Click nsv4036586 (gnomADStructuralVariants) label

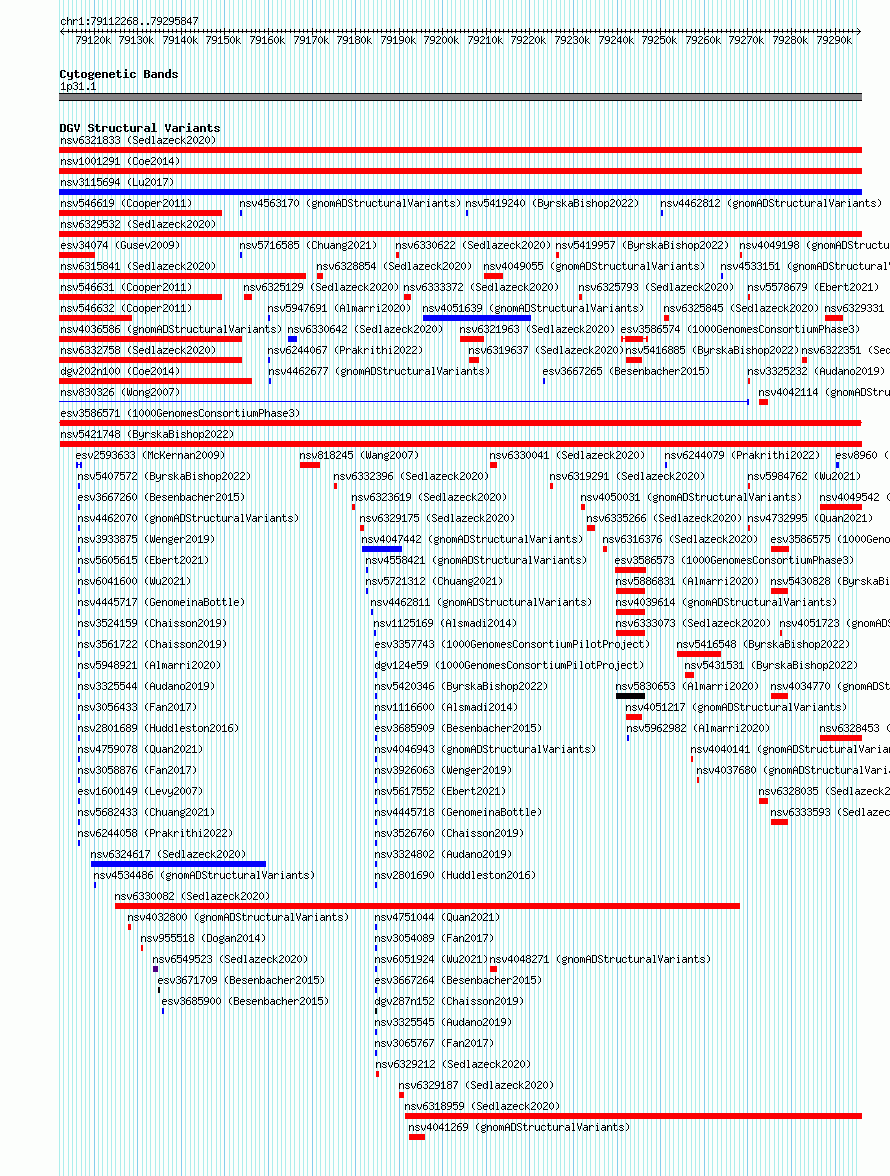click(x=171, y=329)
